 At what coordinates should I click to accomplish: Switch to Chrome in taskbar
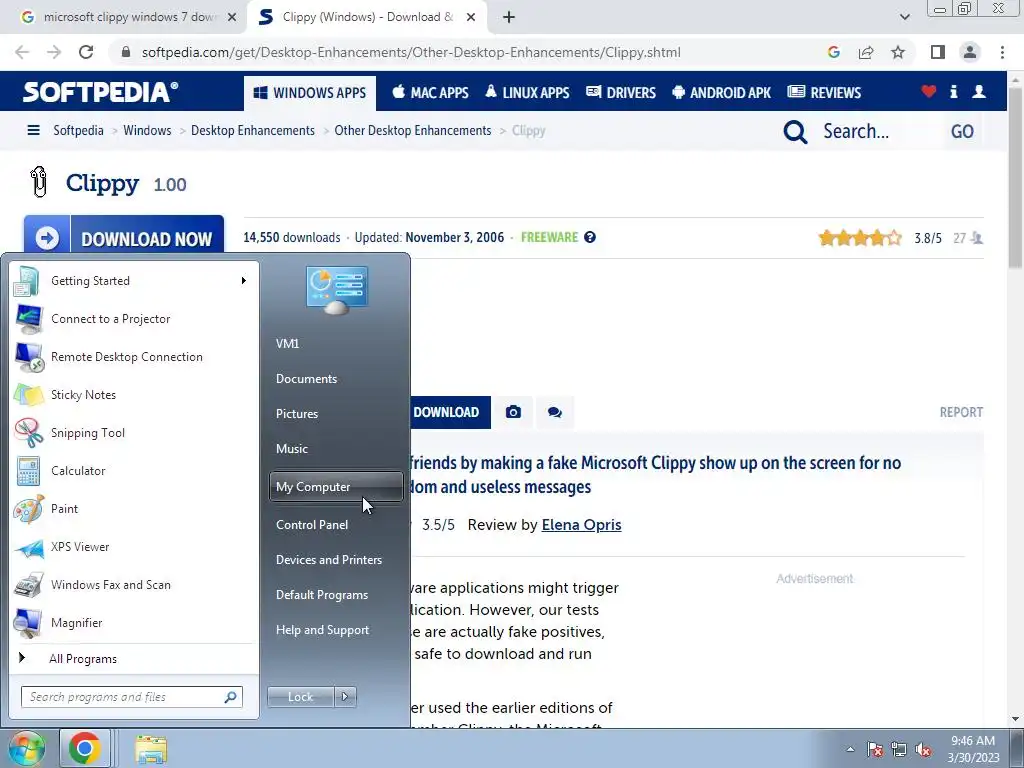click(84, 748)
